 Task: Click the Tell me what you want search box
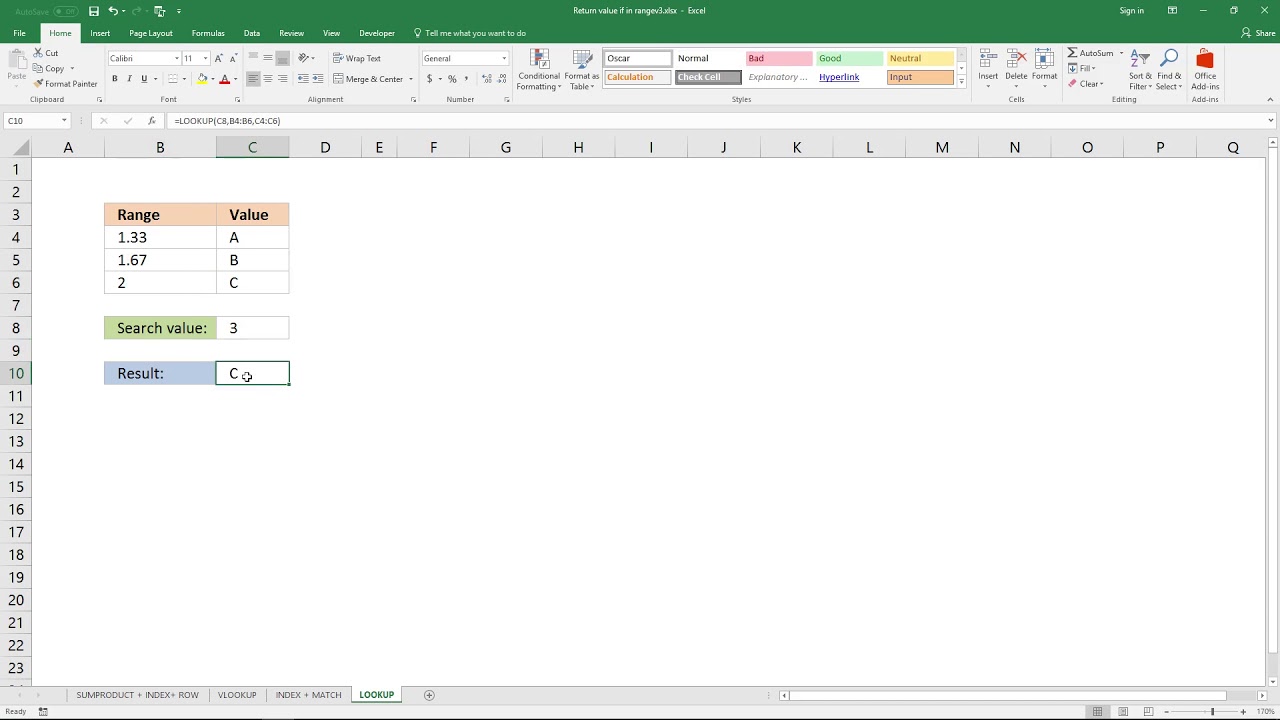point(470,33)
